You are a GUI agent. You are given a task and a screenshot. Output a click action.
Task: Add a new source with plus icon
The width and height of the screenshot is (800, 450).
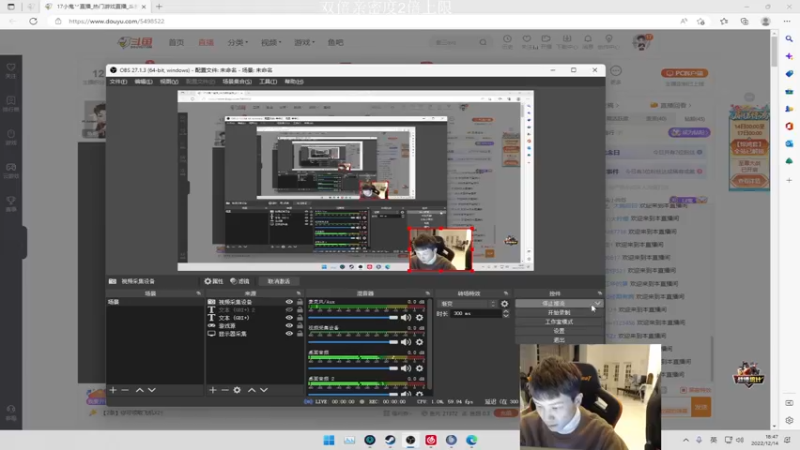click(213, 390)
